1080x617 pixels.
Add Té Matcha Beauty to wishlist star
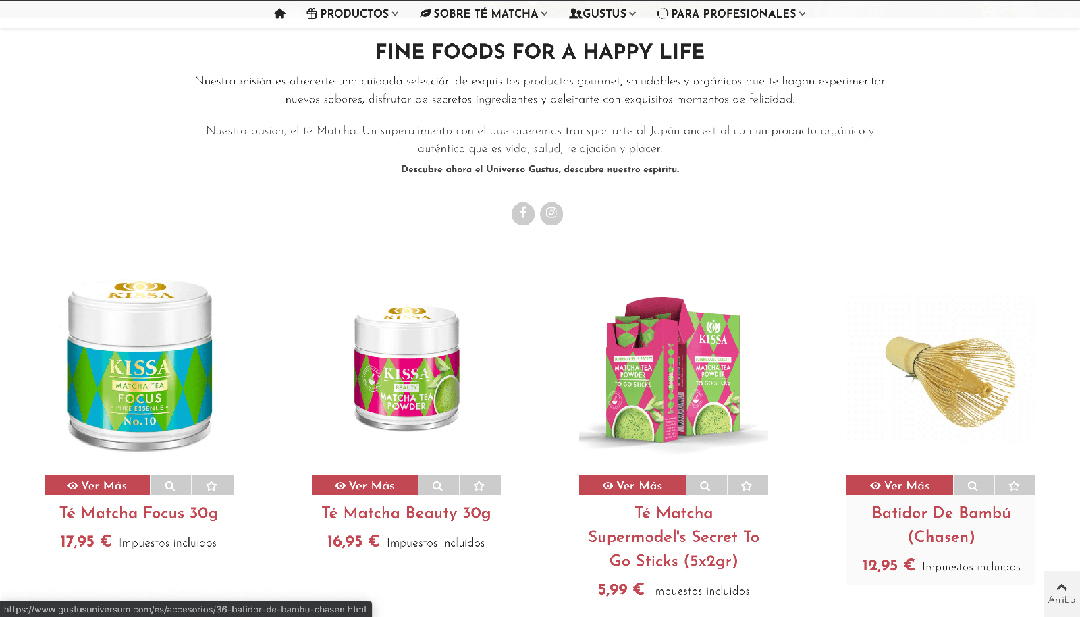(479, 485)
